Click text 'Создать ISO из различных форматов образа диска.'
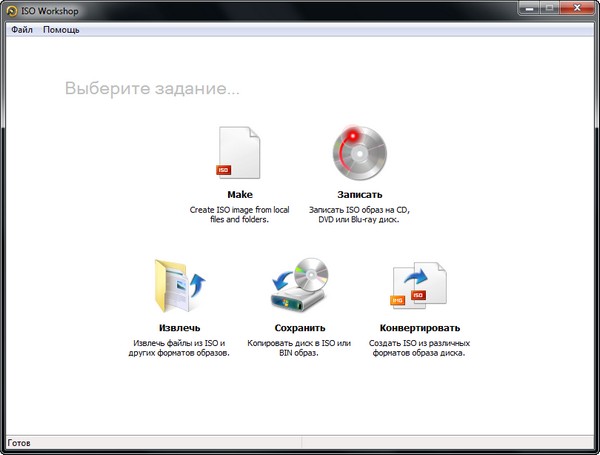600x455 pixels. [419, 348]
